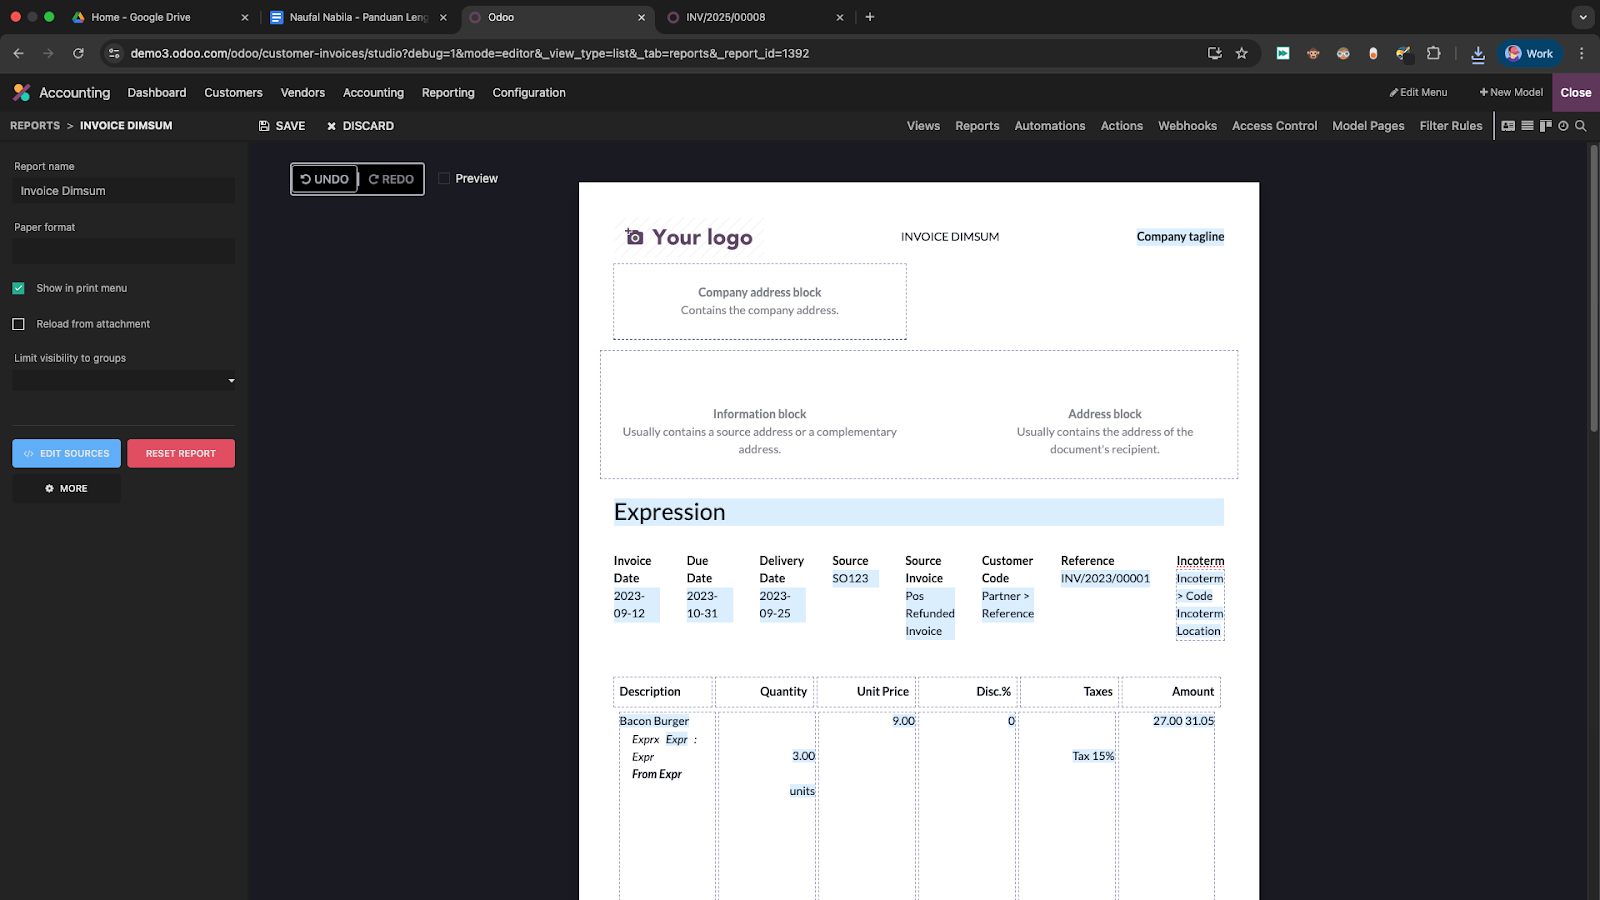
Task: Open the monkey extension icon
Action: (x=1313, y=53)
